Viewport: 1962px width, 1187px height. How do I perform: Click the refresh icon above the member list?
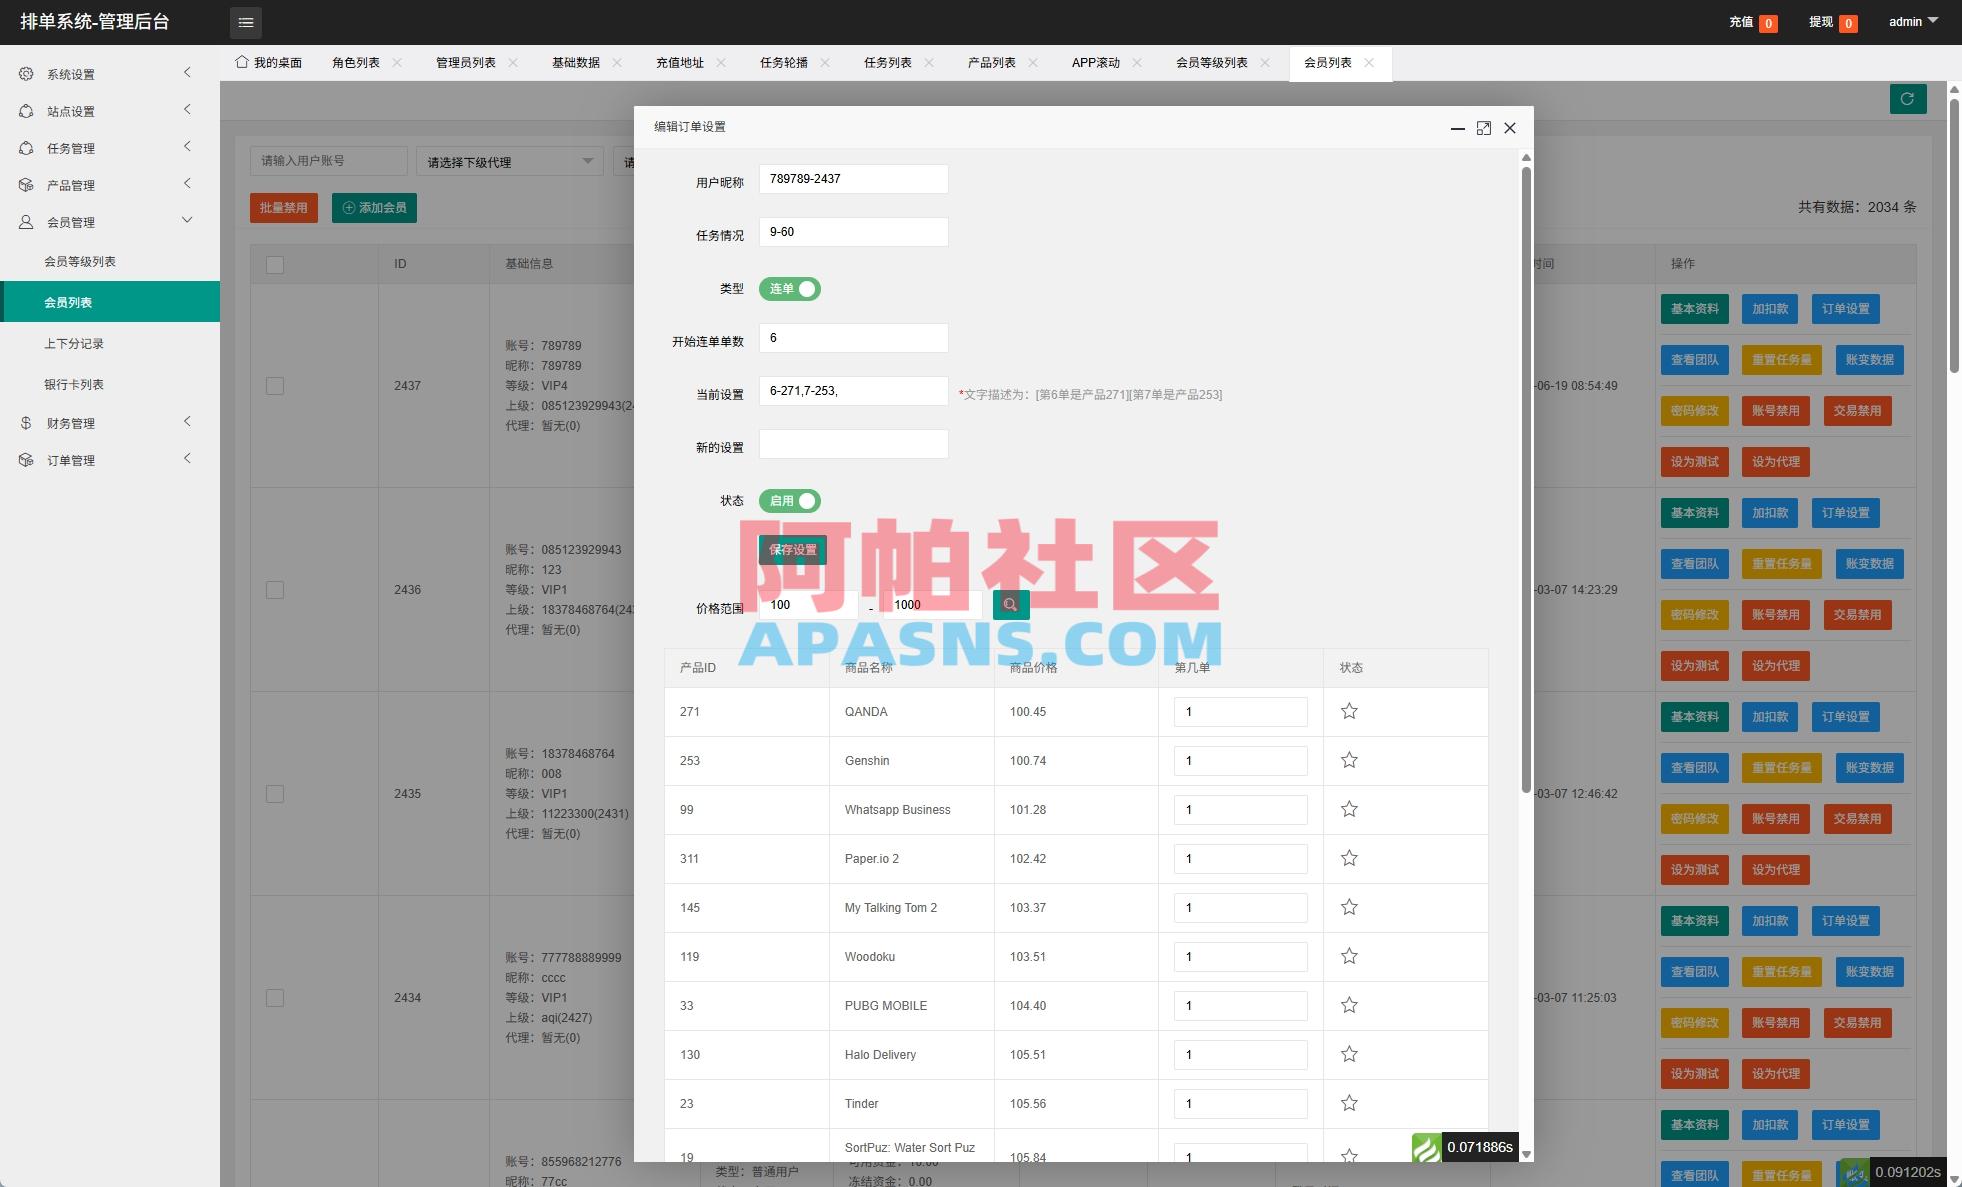point(1908,99)
